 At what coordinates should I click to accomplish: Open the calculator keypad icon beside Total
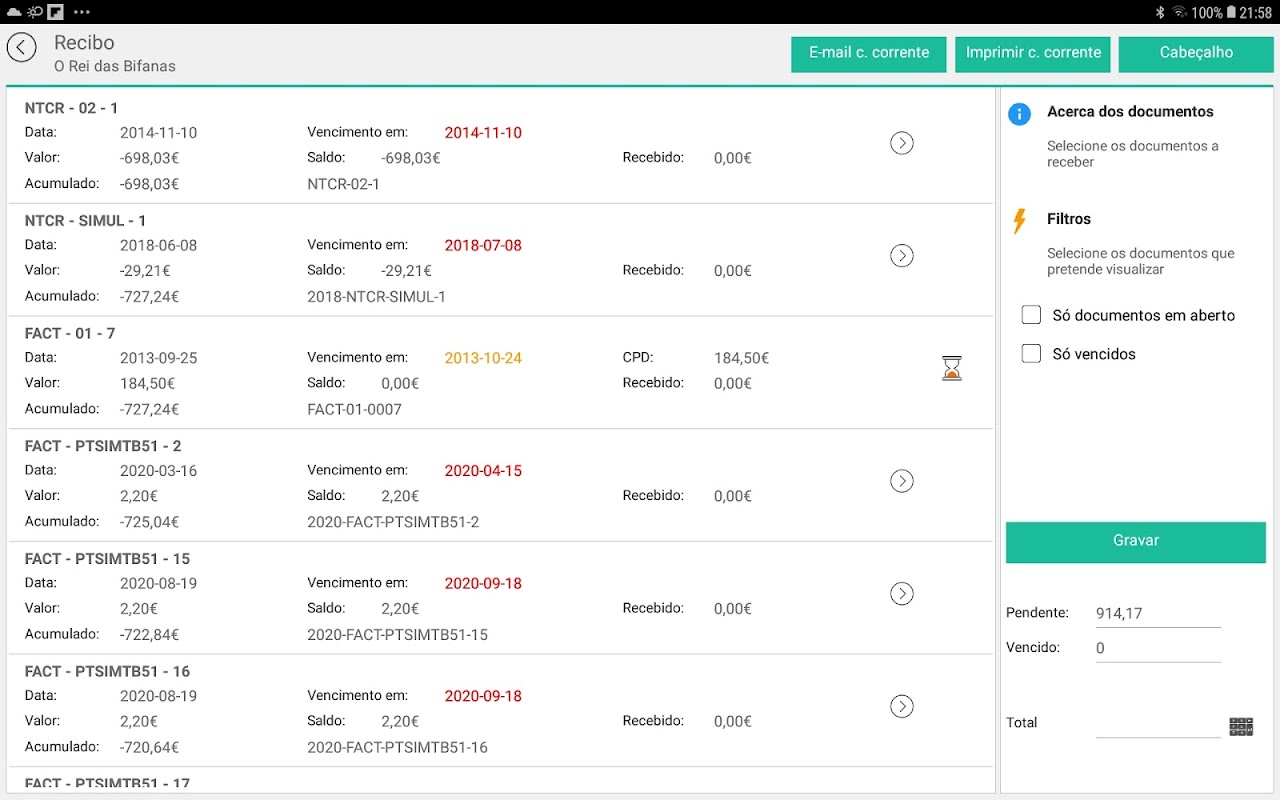coord(1241,727)
